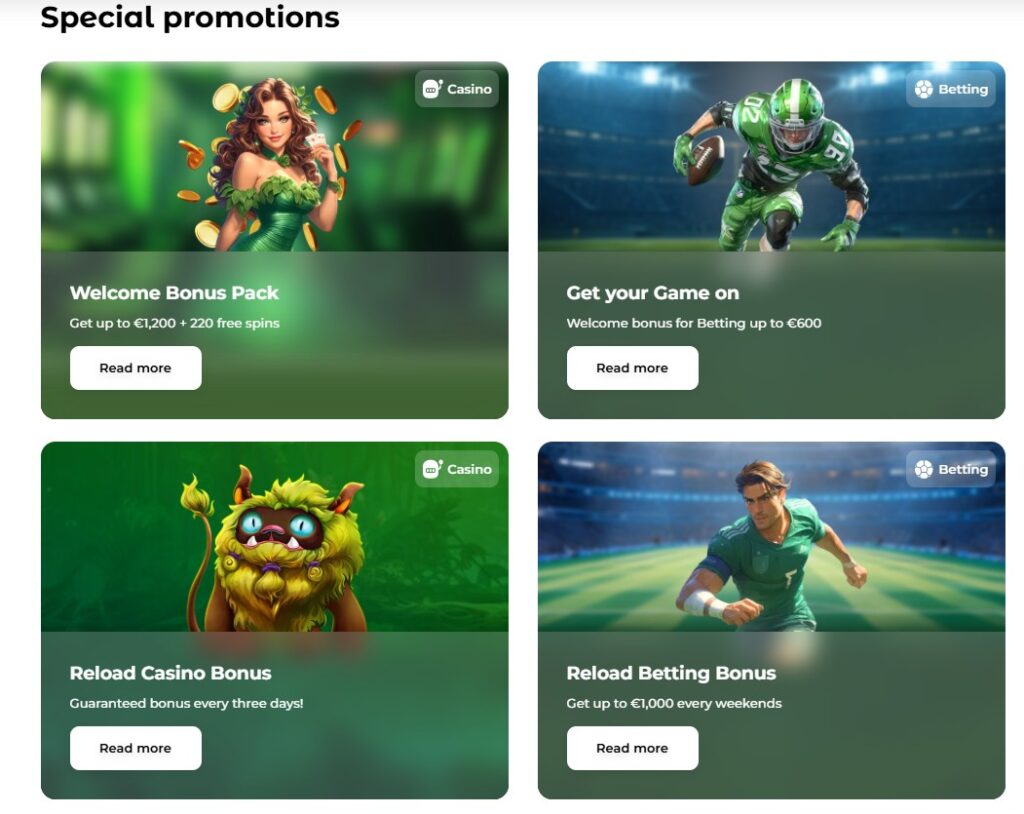Viewport: 1024px width, 814px height.
Task: Click the Casino badge on Reload Casino Bonus card
Action: pyautogui.click(x=457, y=469)
